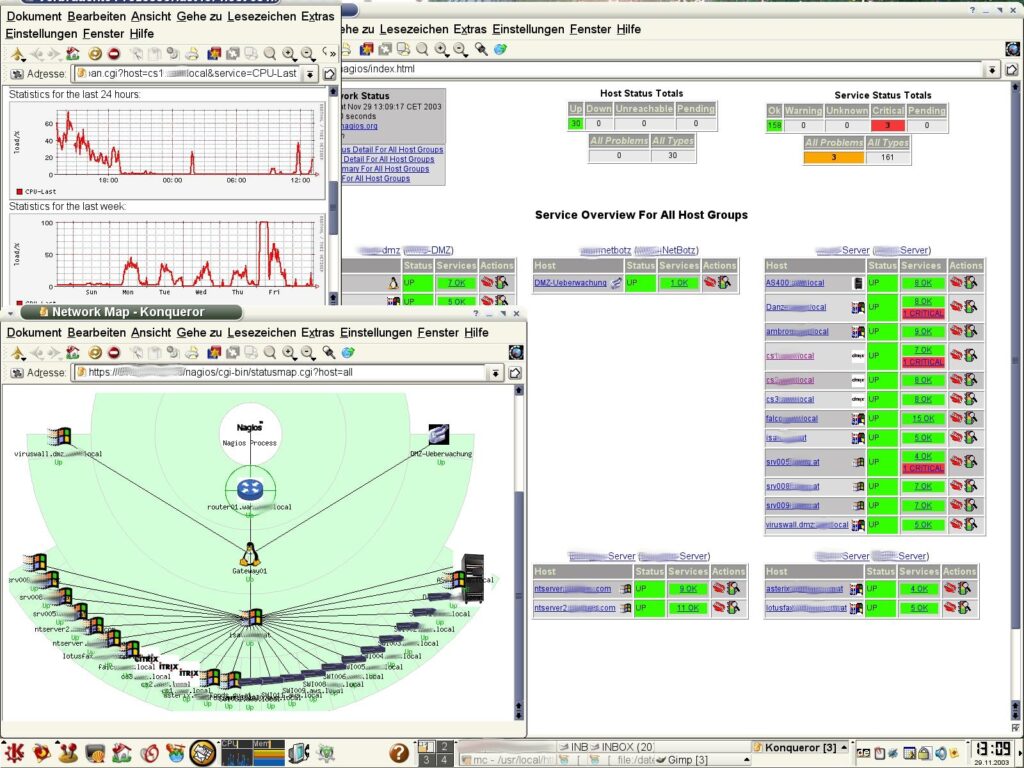Click the DMZ-Ueberwachung camera icon on the map
Viewport: 1024px width, 768px height.
[438, 434]
